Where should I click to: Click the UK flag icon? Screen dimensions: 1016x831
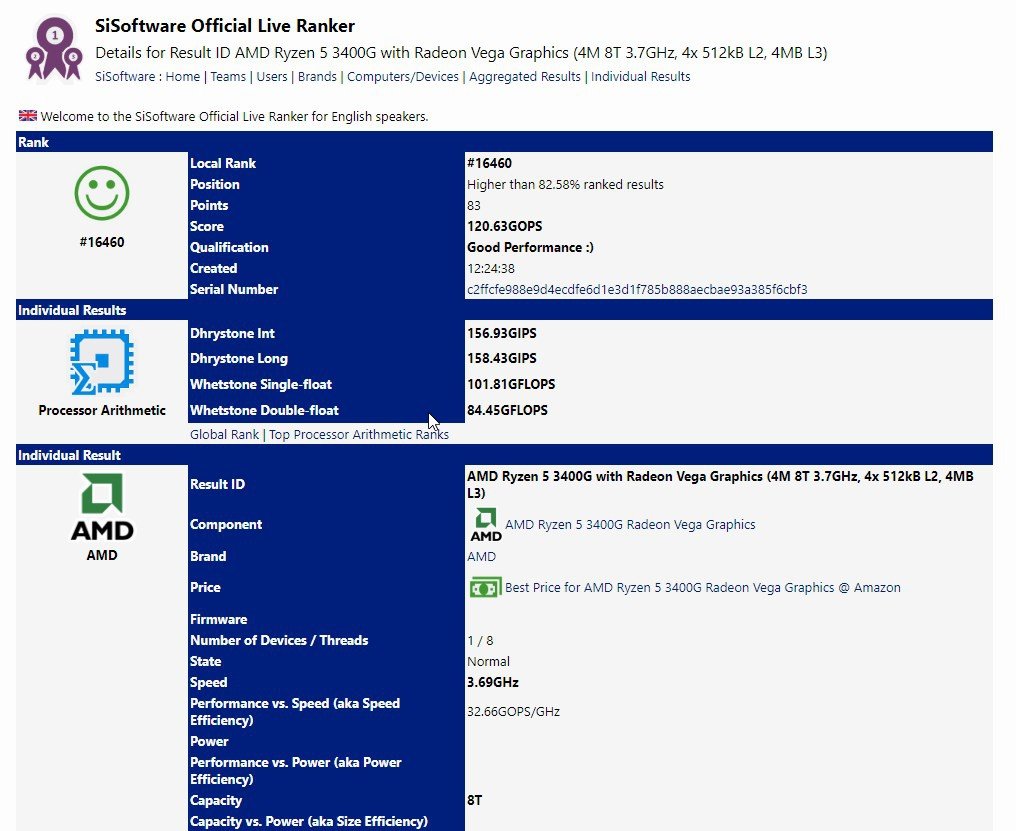pos(28,115)
